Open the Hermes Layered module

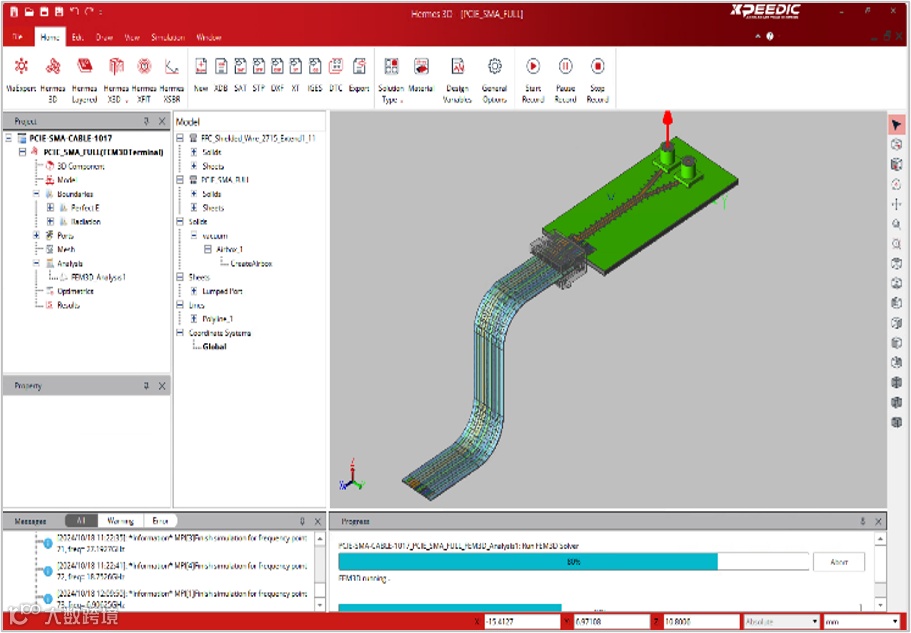pyautogui.click(x=85, y=80)
